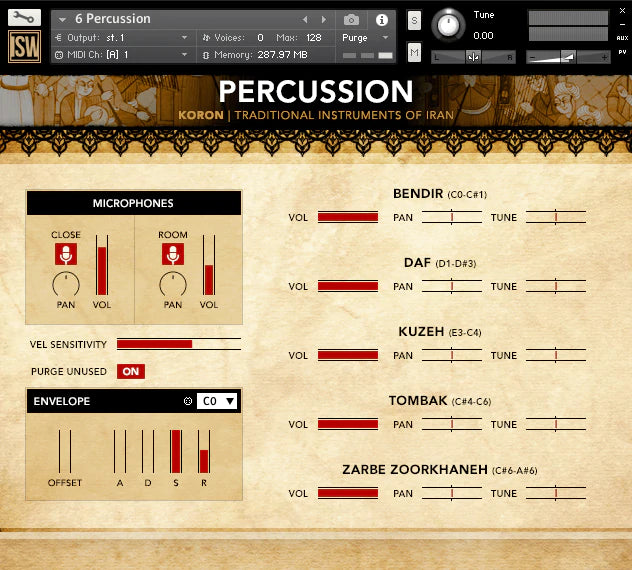Set the Daf TUNE slider
Screen dimensions: 632x570
(x=556, y=286)
